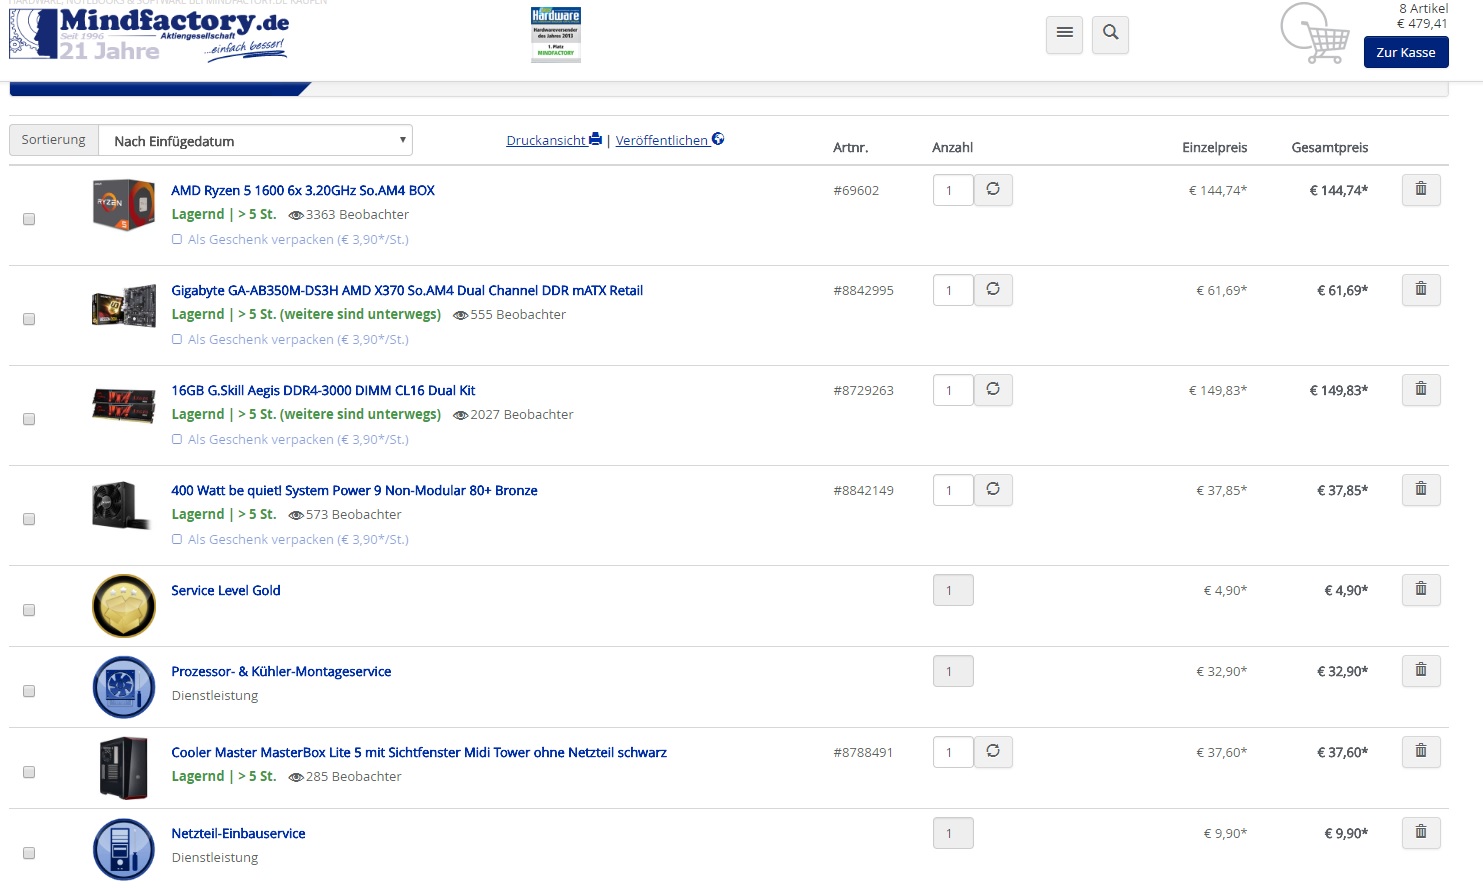Open the hamburger menu icon in header
1483x888 pixels.
pyautogui.click(x=1064, y=34)
